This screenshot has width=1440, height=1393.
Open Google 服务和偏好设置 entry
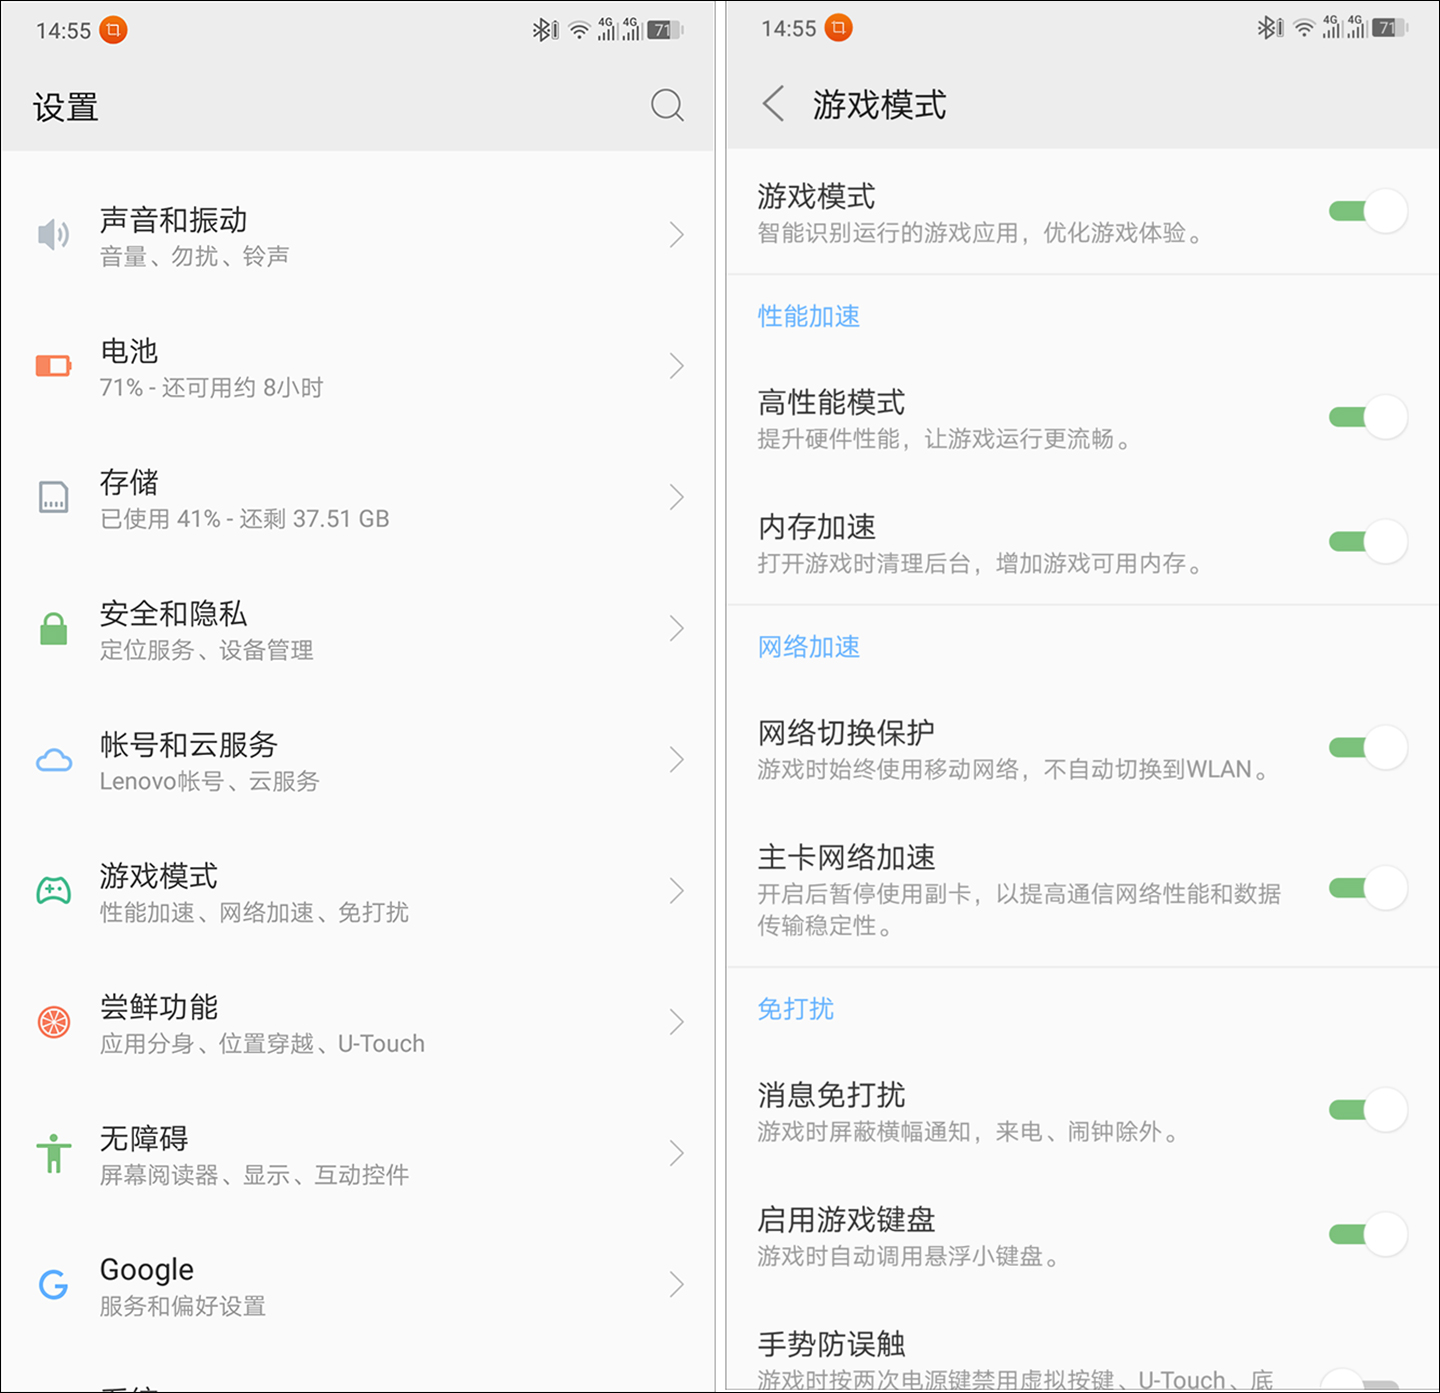coord(357,1284)
